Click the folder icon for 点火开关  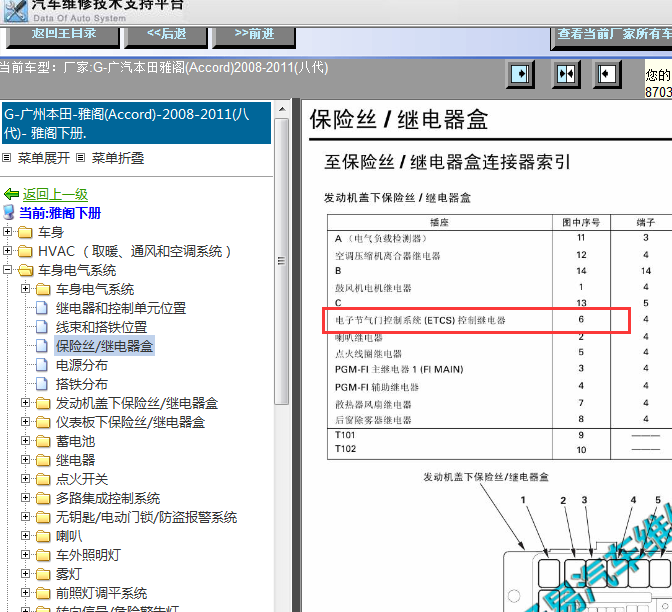click(x=43, y=479)
